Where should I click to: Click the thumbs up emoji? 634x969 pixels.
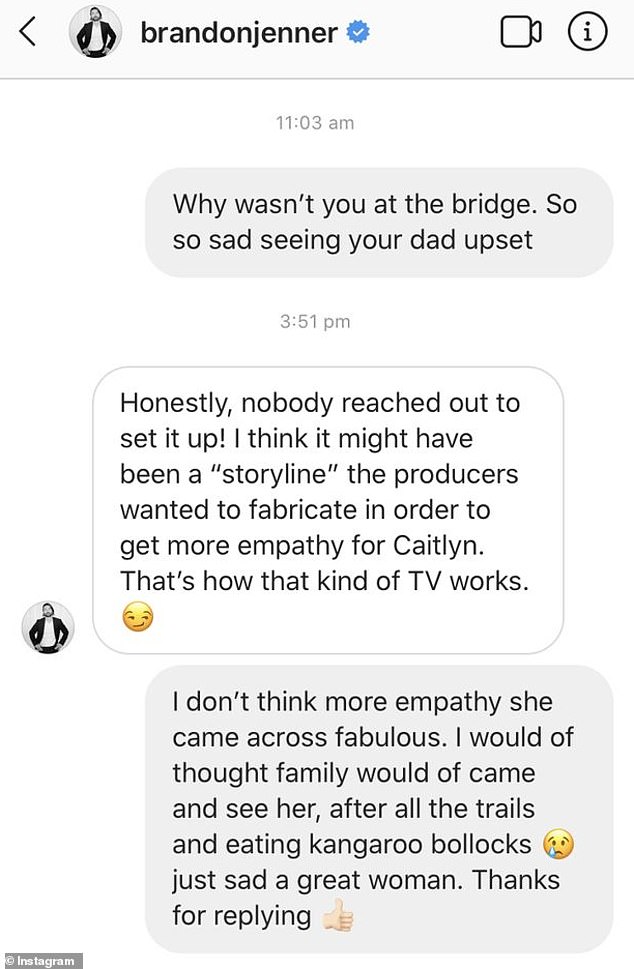[338, 918]
